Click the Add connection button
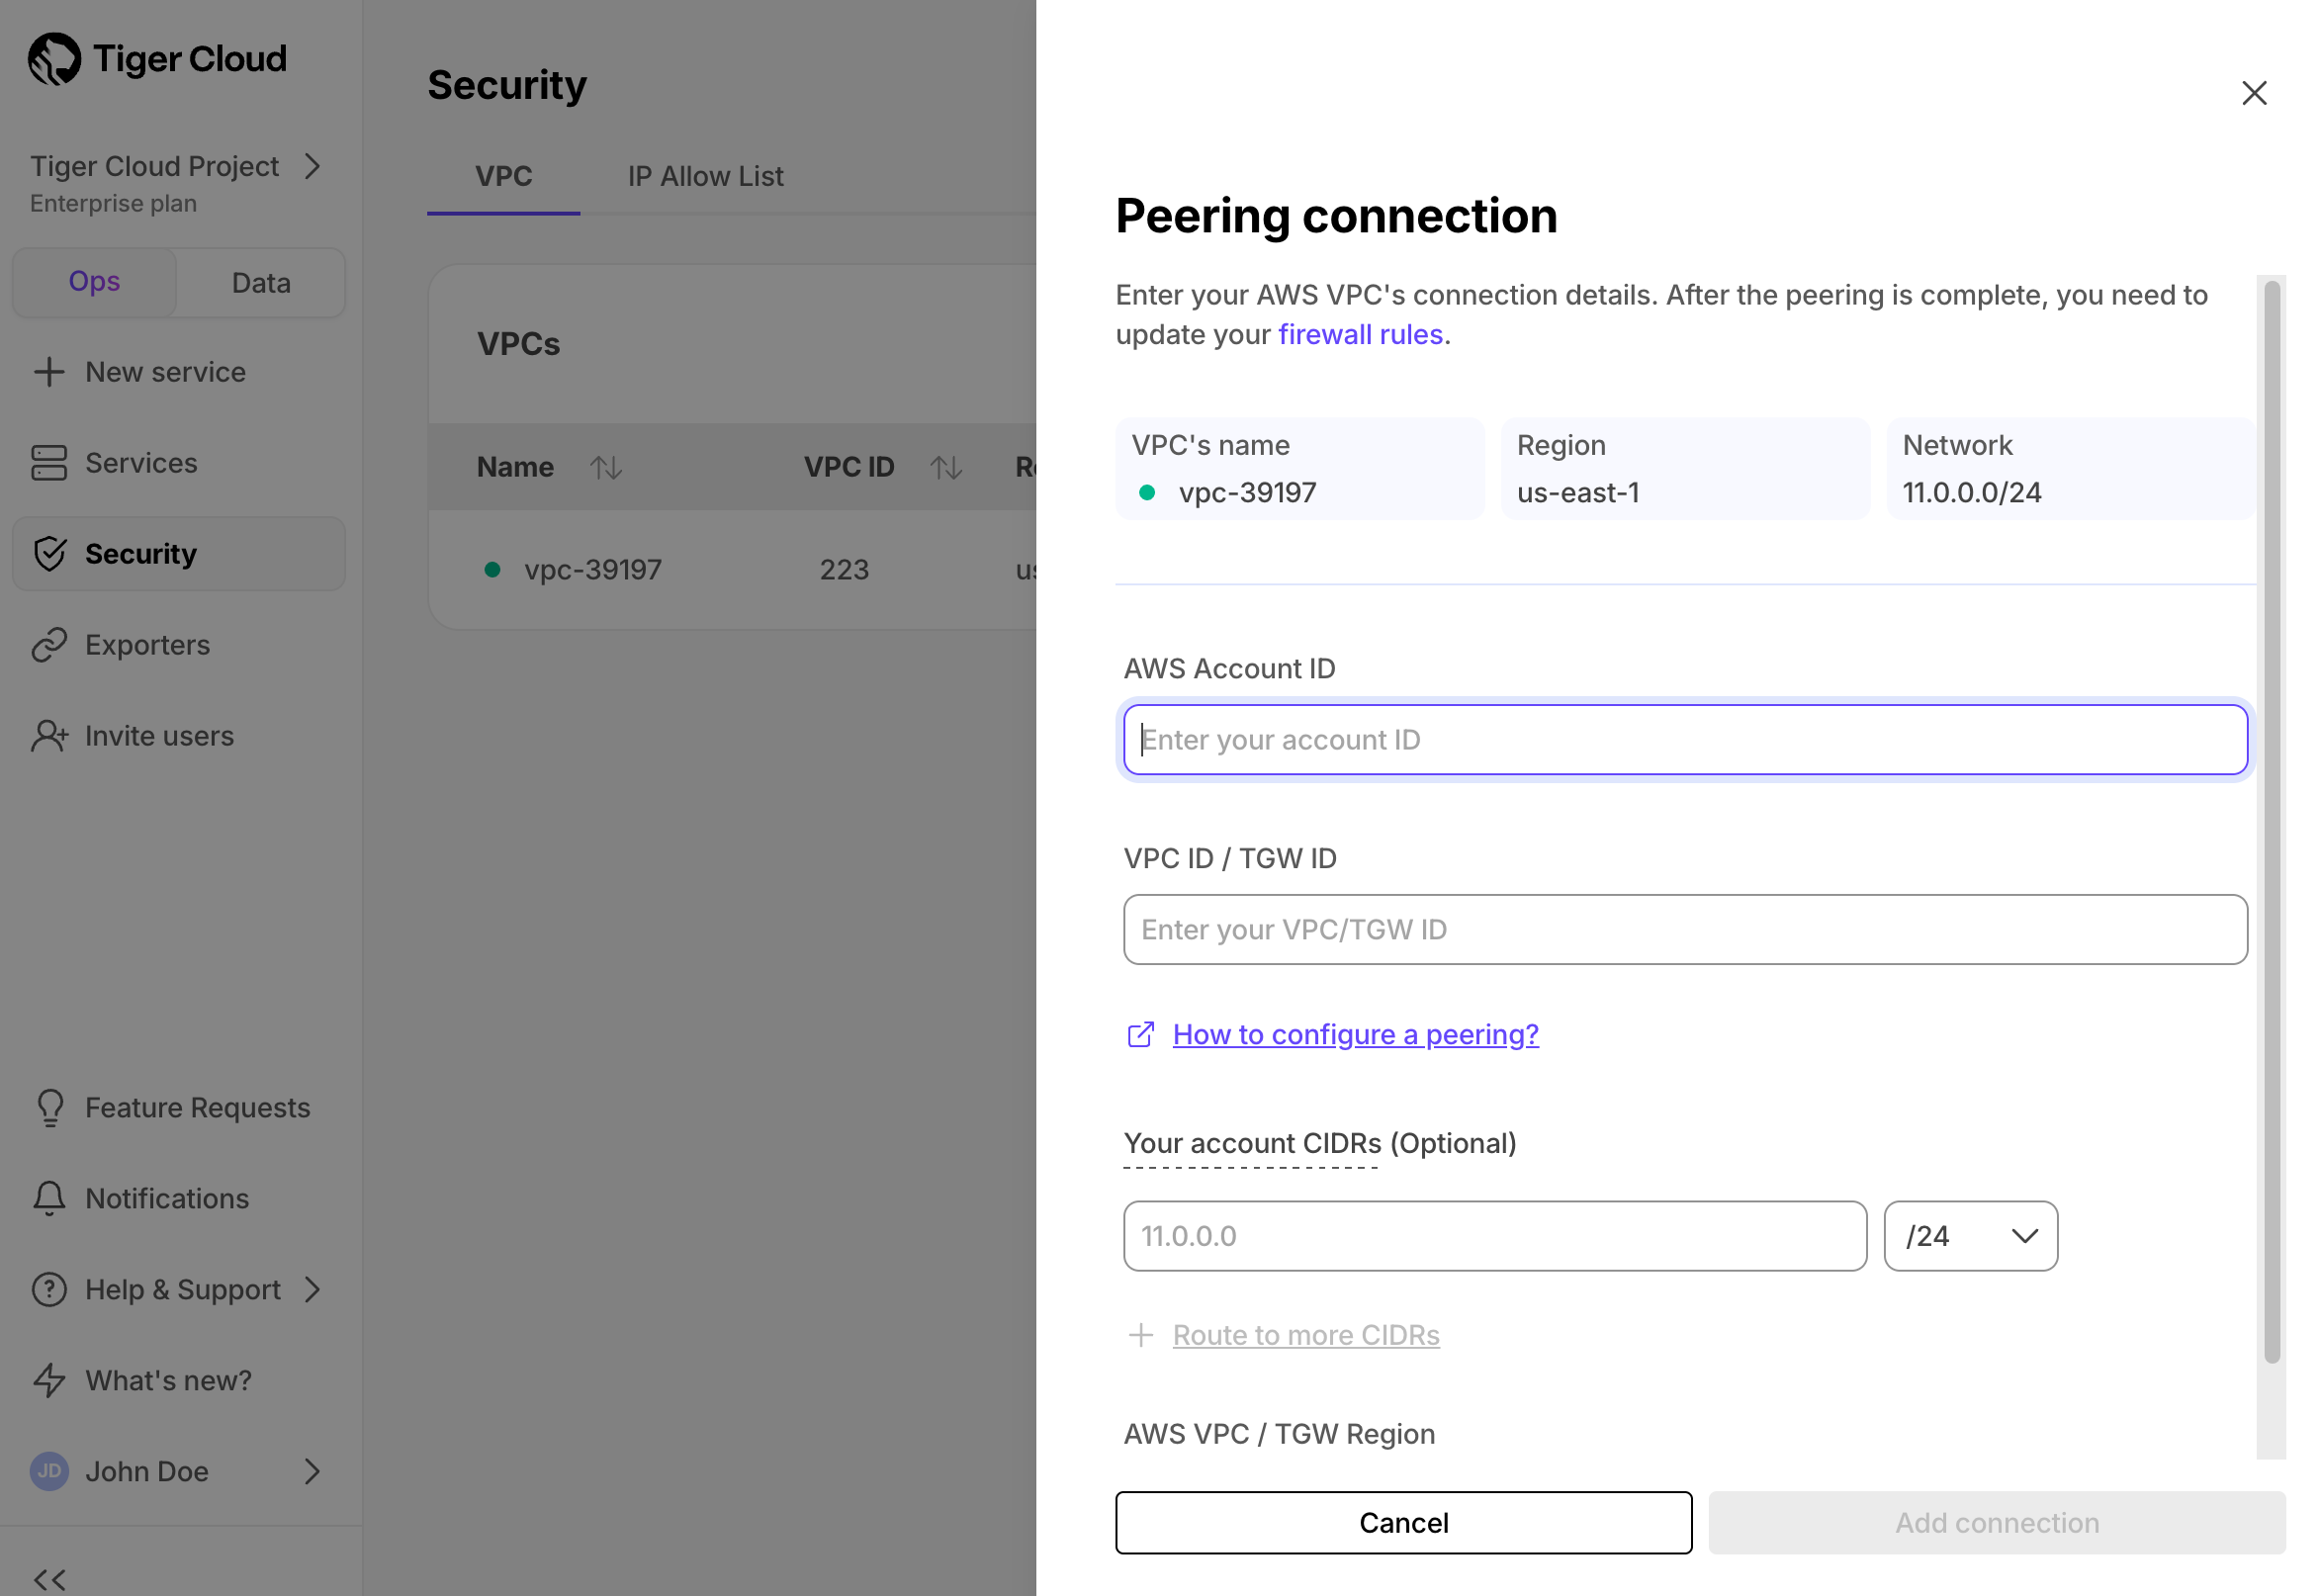This screenshot has height=1596, width=2320. coord(1997,1524)
